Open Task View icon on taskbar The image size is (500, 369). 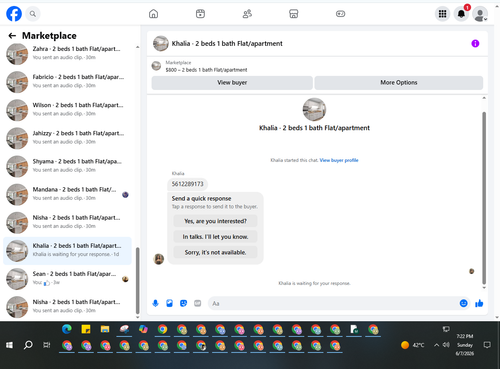[47, 345]
